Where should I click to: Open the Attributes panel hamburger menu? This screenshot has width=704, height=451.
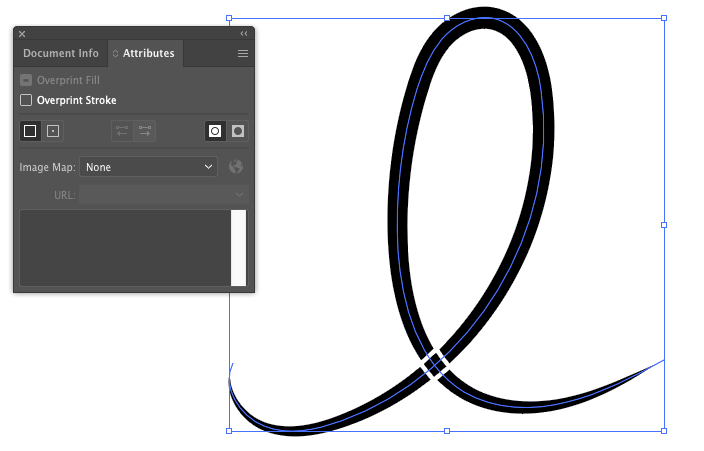tap(243, 53)
